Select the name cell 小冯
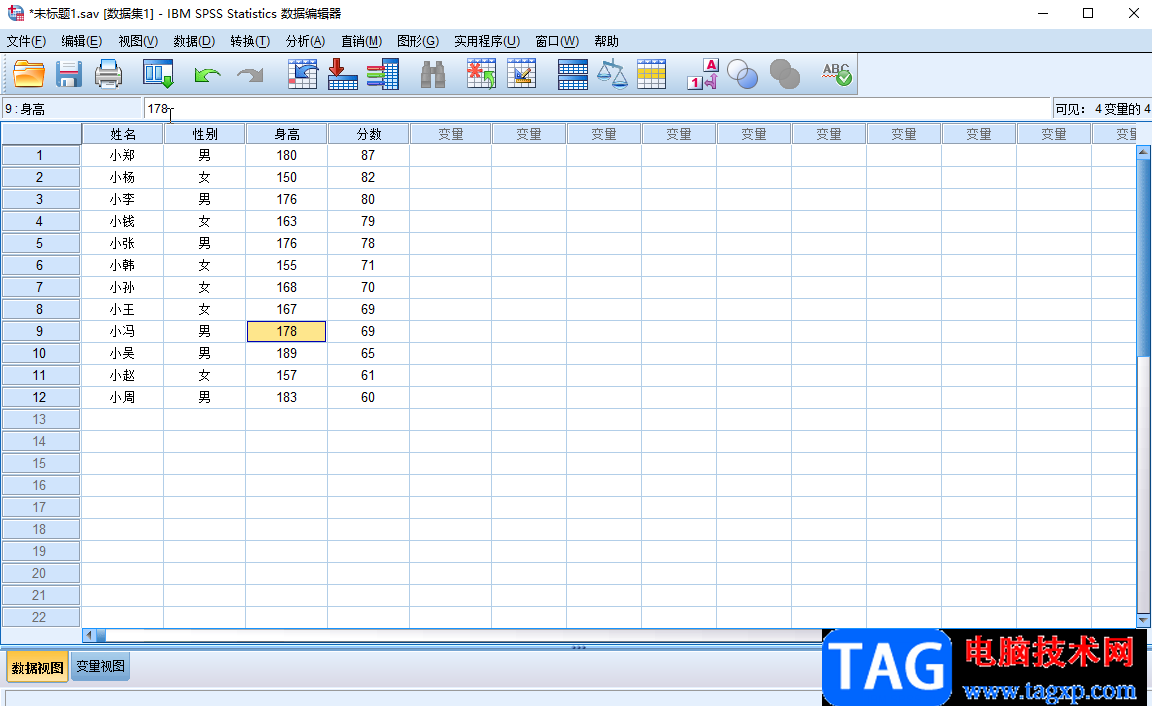This screenshot has height=706, width=1152. (123, 331)
